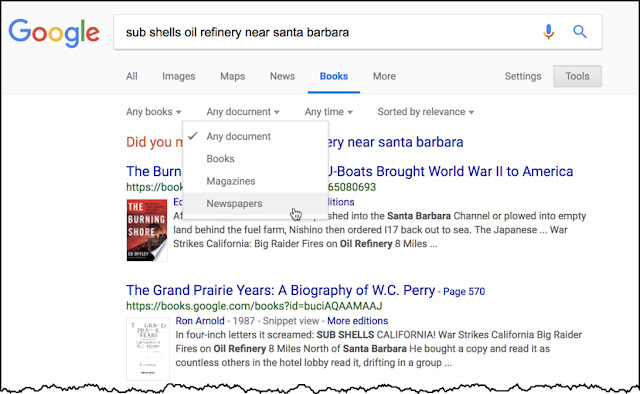This screenshot has width=640, height=394.
Task: Click the microphone voice search icon
Action: pos(549,32)
